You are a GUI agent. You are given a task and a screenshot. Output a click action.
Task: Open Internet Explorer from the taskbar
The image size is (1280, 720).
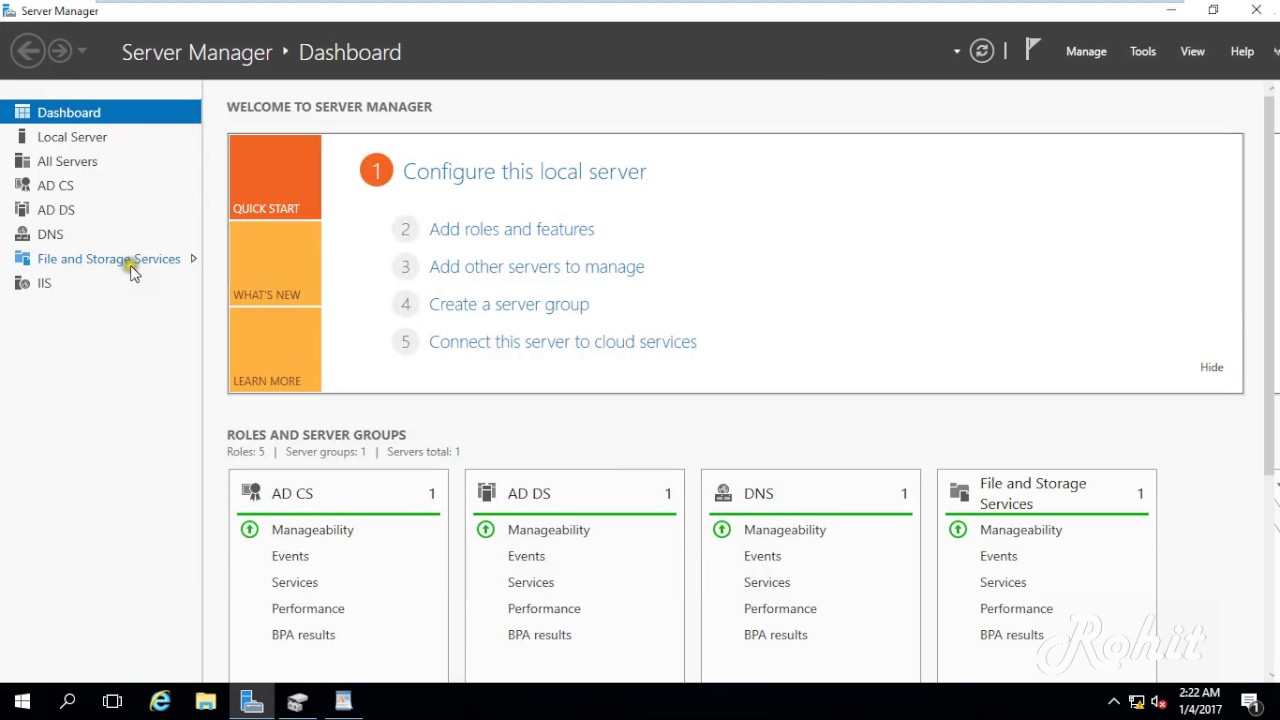tap(160, 701)
